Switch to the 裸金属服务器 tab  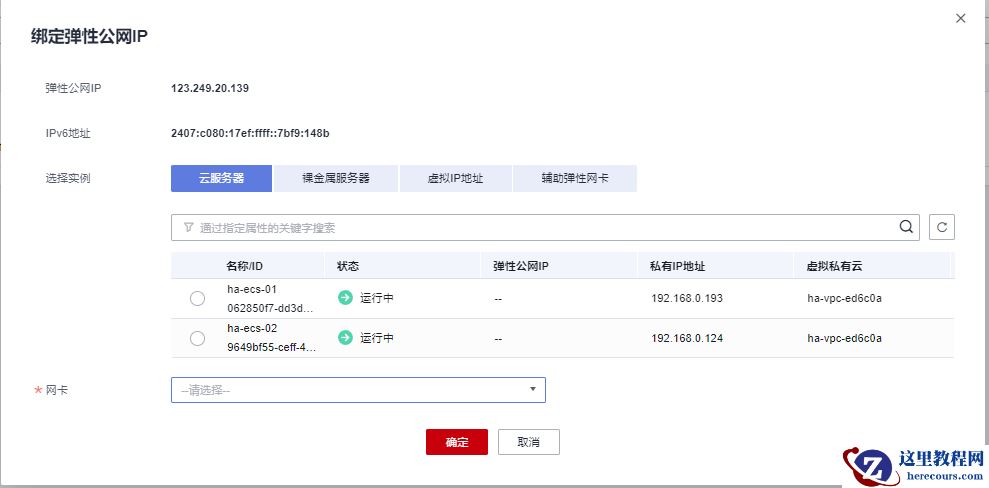(x=336, y=178)
